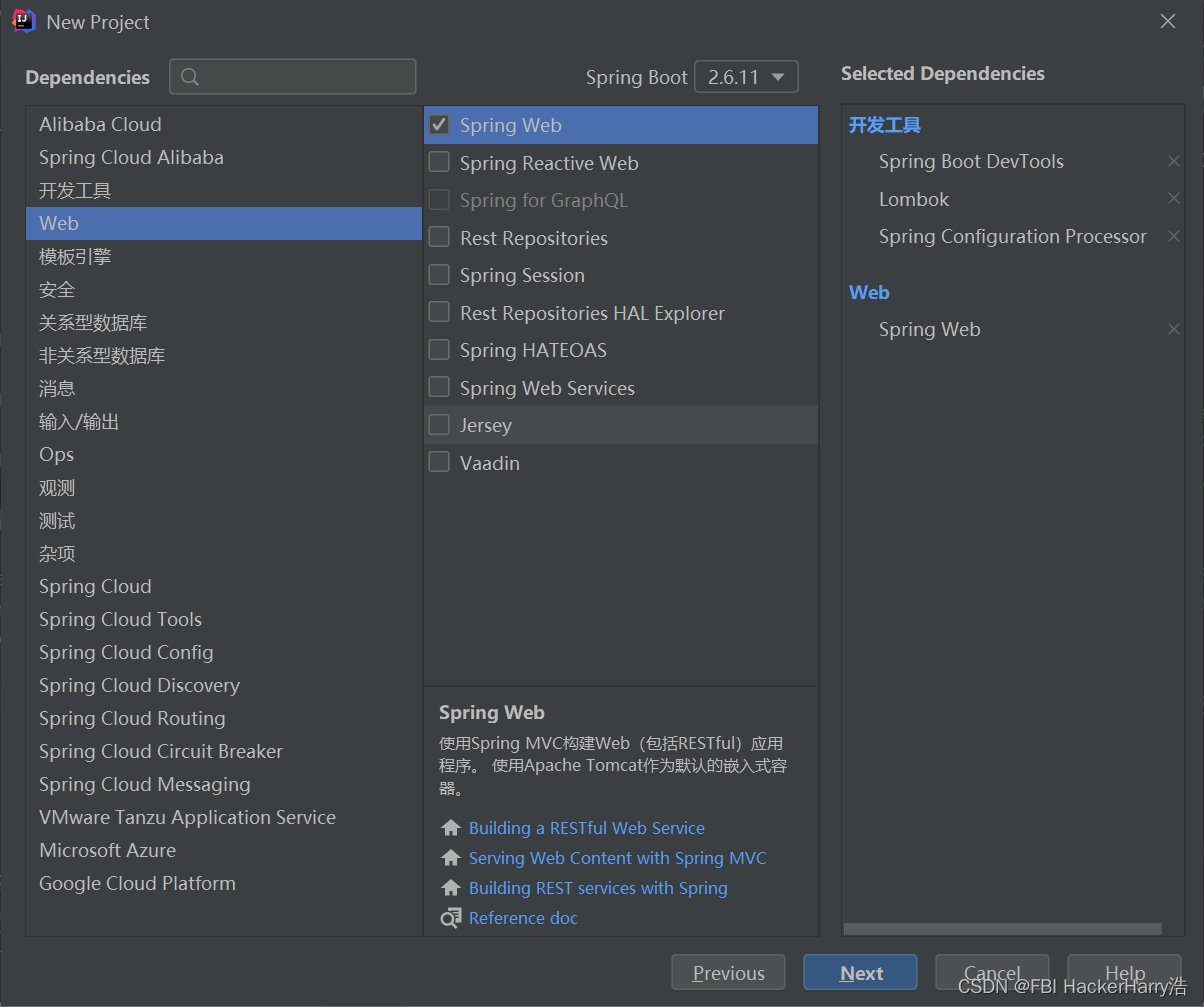Click the X icon next to selected Spring Web
The width and height of the screenshot is (1204, 1007).
coord(1174,330)
